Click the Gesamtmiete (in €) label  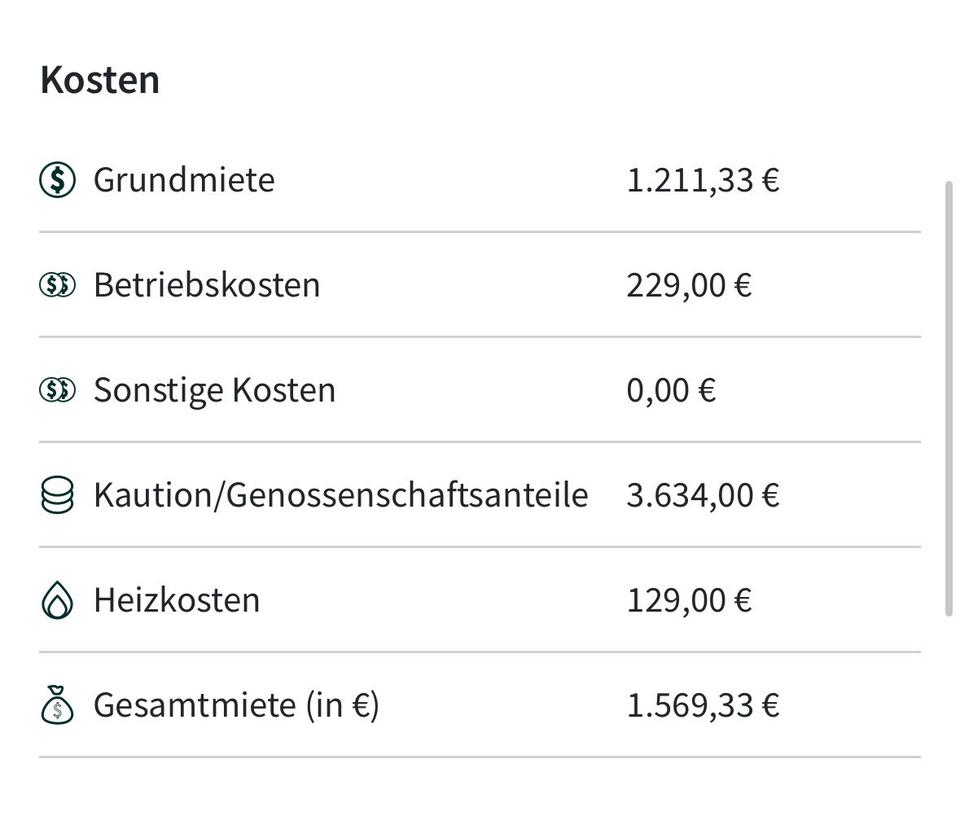(236, 705)
